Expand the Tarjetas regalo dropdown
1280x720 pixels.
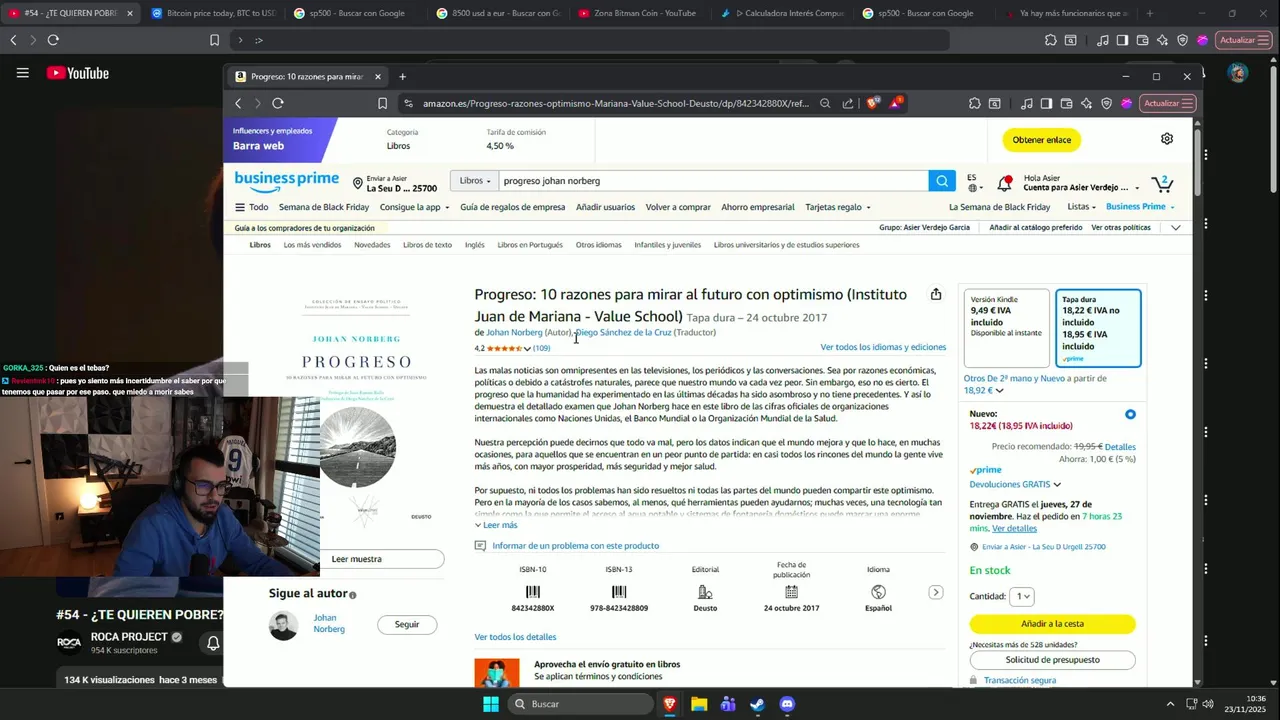[x=838, y=207]
